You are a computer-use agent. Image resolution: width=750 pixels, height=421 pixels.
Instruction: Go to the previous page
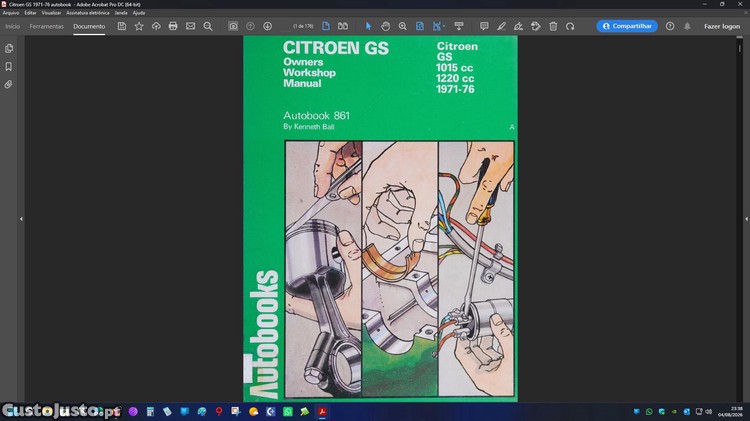pos(250,26)
